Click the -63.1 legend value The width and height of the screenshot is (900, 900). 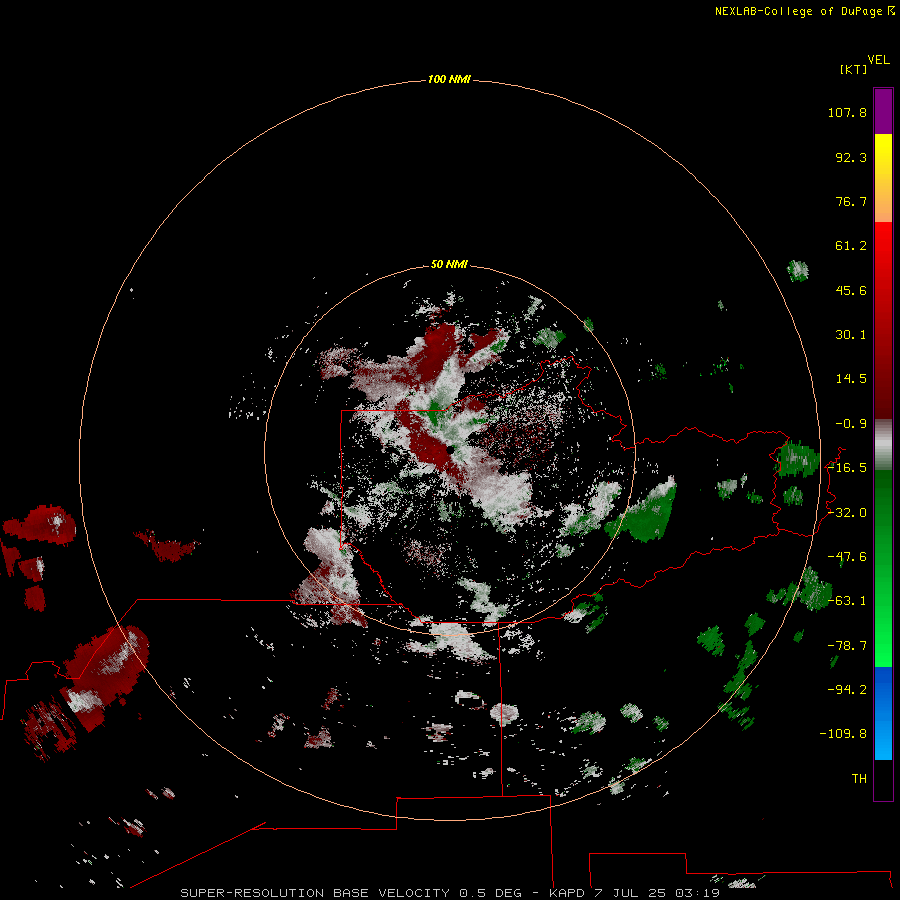click(x=847, y=601)
